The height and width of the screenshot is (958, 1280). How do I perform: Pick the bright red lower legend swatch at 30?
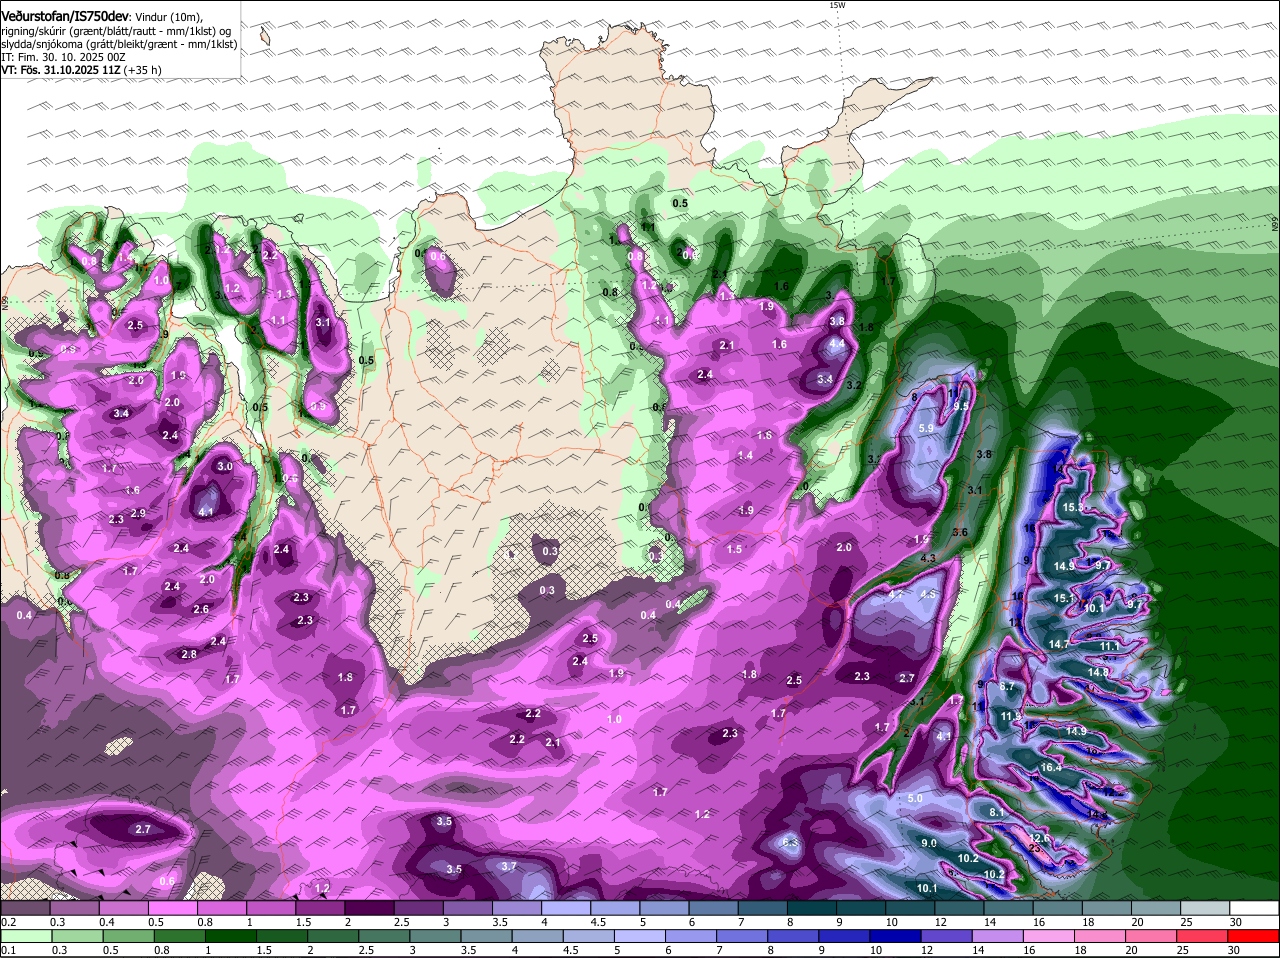(1255, 936)
